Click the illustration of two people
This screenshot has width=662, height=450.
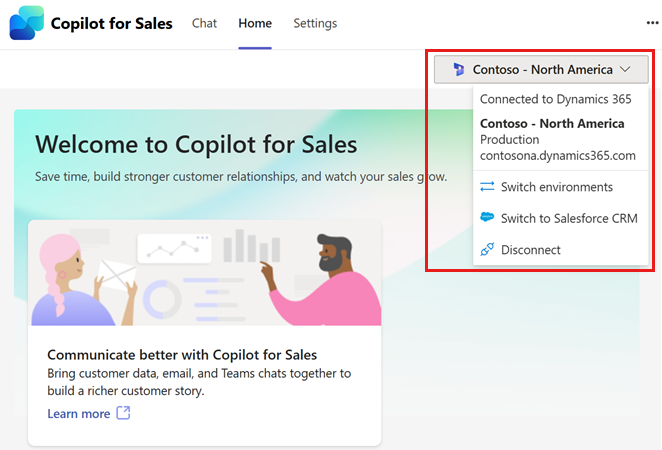click(206, 275)
